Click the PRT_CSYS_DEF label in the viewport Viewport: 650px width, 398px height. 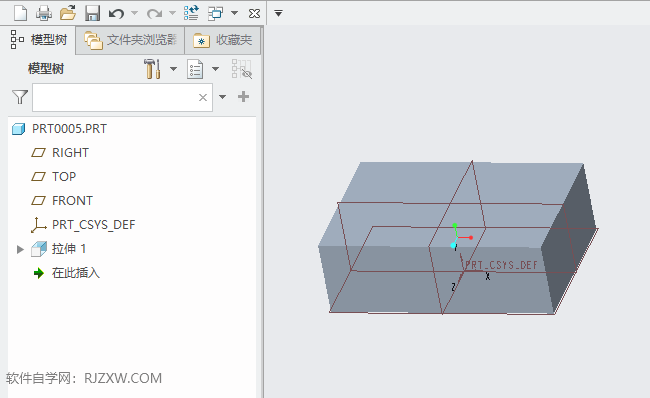click(501, 265)
